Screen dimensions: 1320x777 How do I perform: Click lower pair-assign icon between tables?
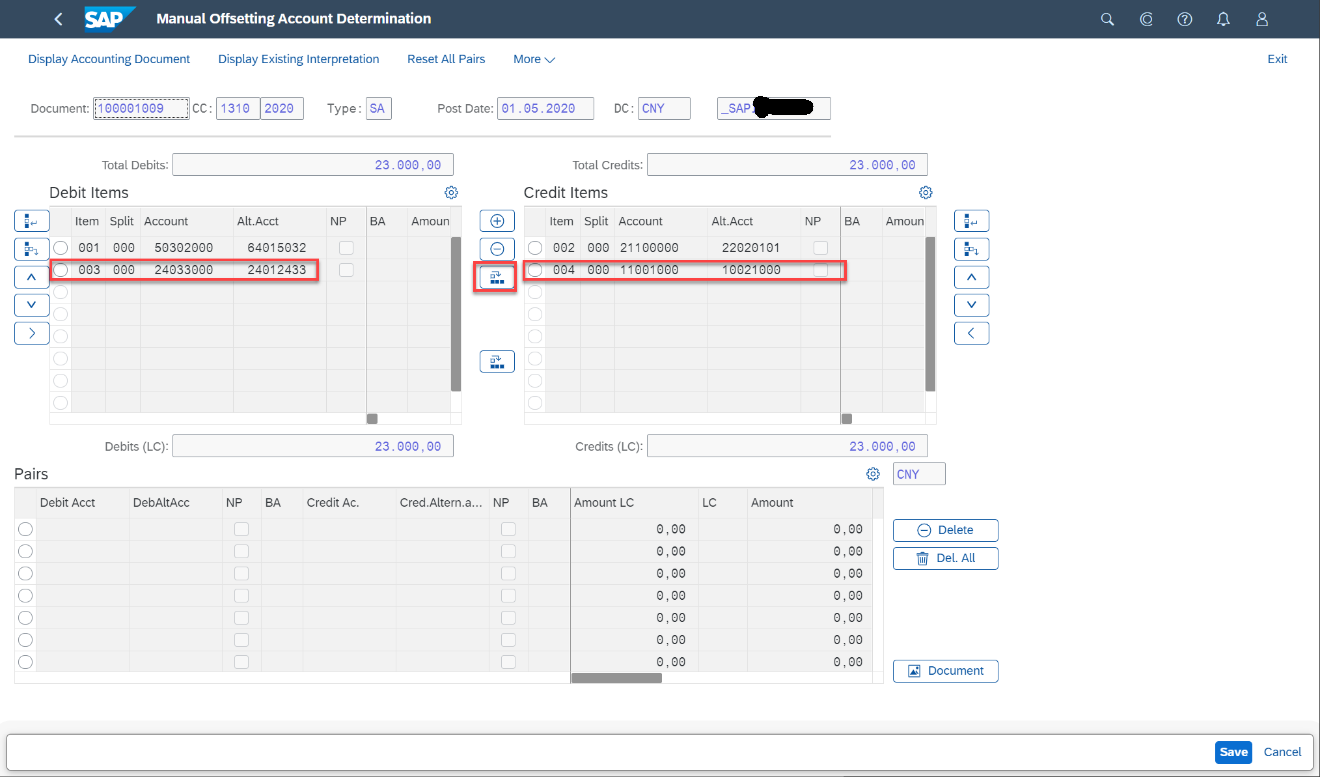[x=497, y=361]
